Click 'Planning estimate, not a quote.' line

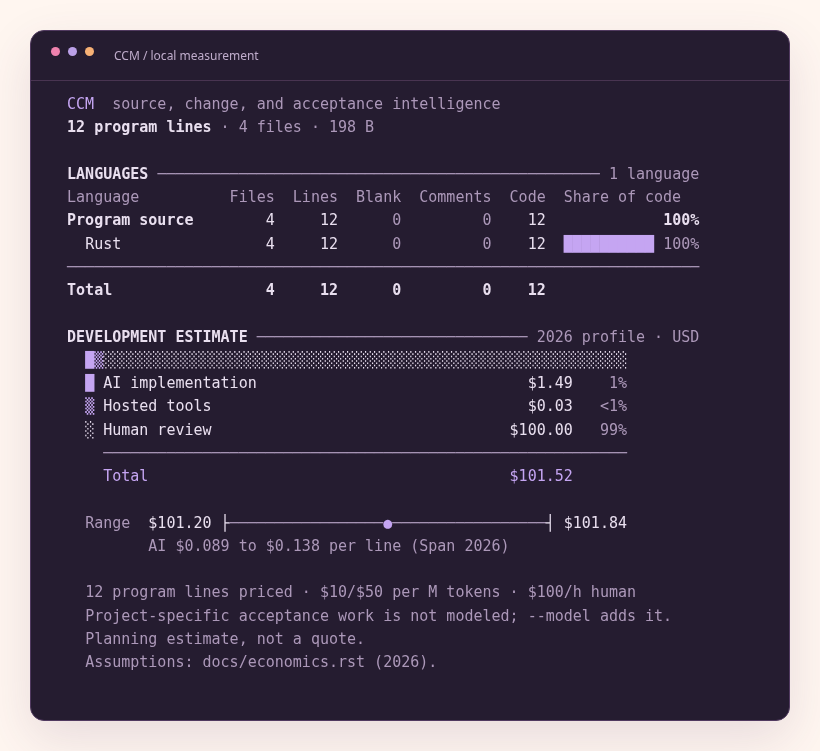coord(224,639)
